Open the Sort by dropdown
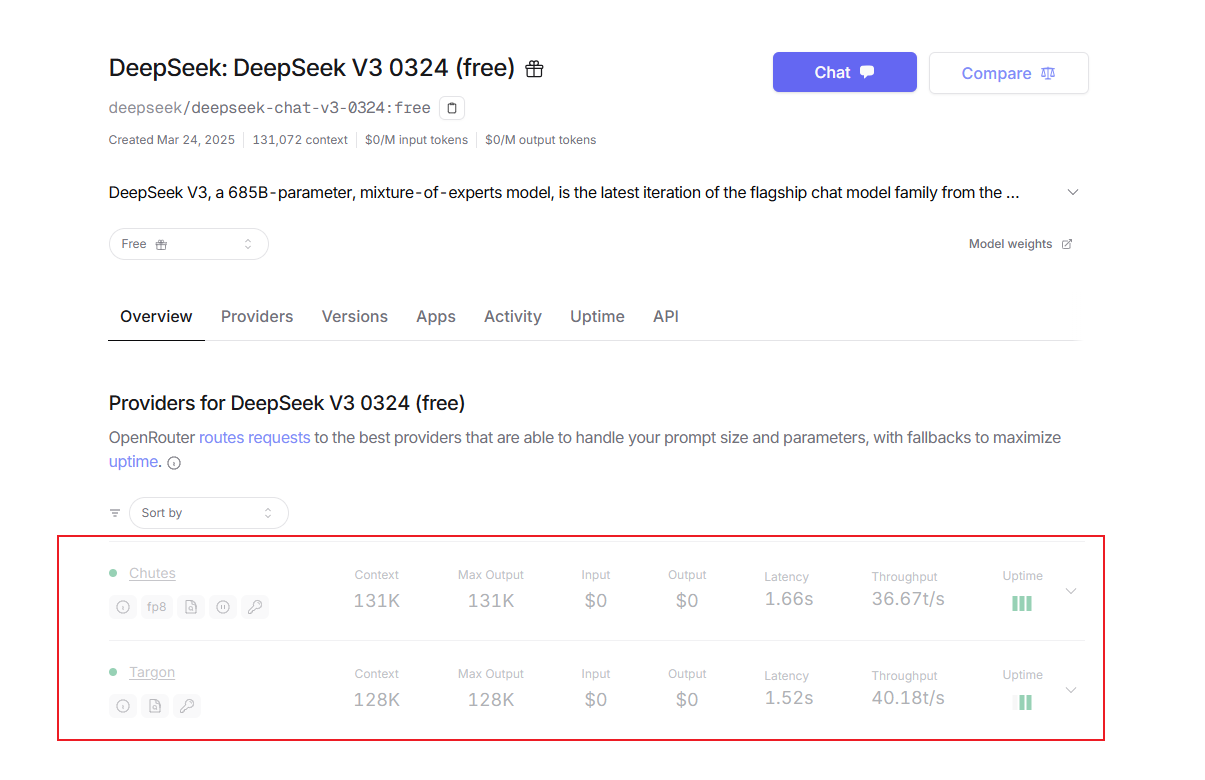Image resolution: width=1205 pixels, height=780 pixels. click(x=208, y=513)
